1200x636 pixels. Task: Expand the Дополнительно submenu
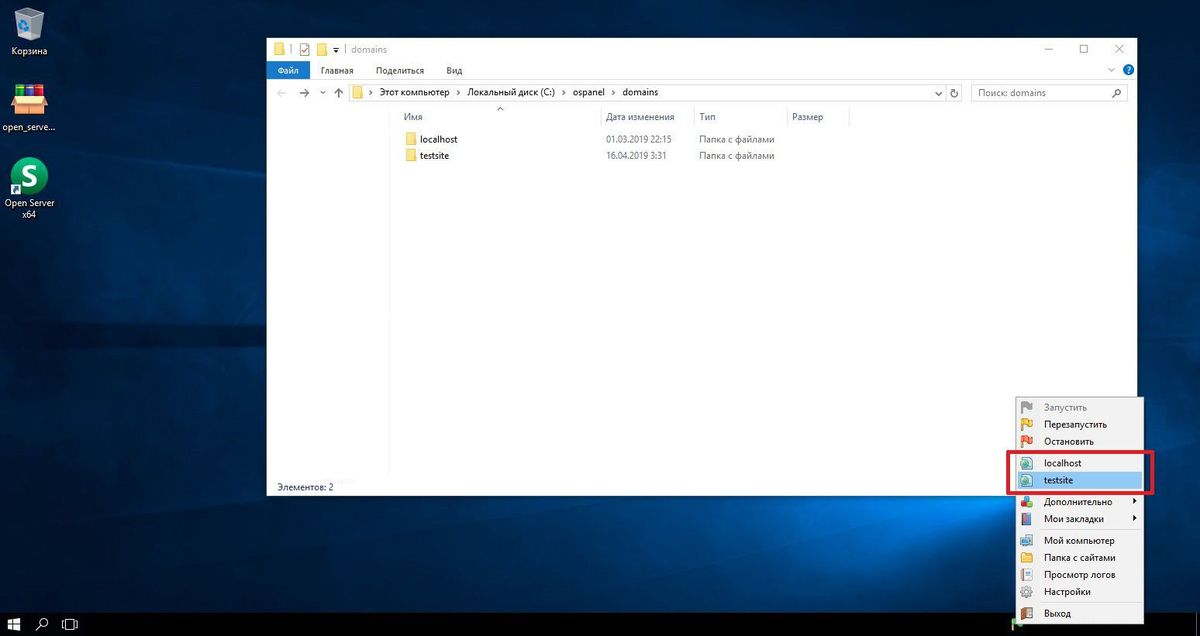pos(1079,502)
